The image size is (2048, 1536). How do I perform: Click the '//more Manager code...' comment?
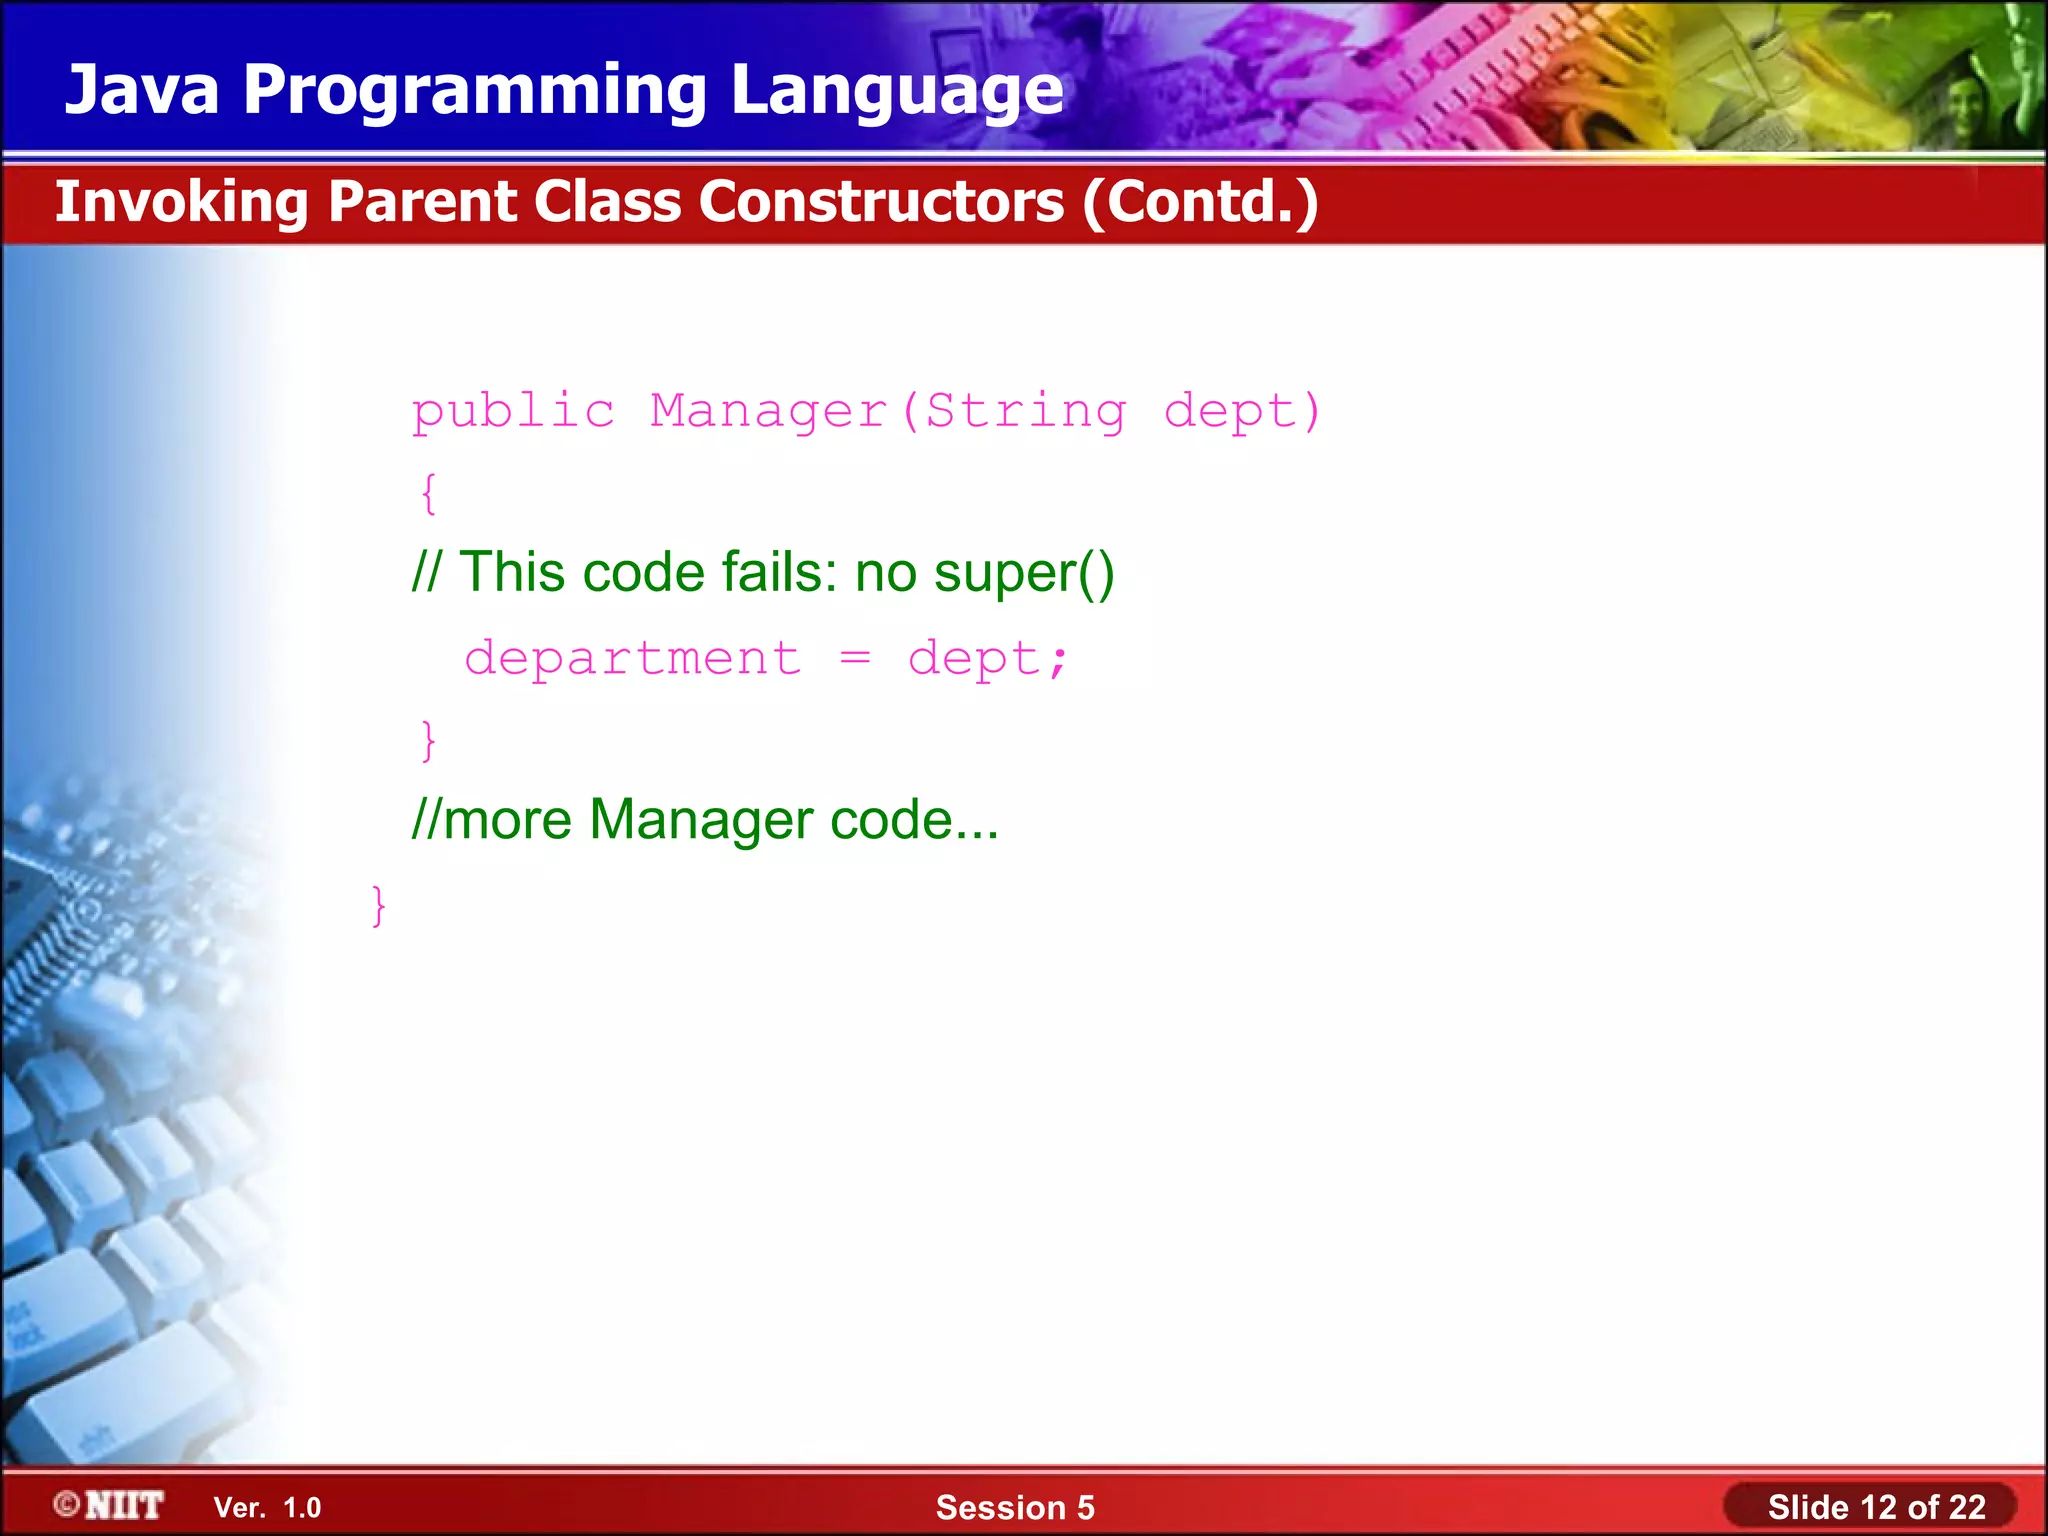coord(705,820)
